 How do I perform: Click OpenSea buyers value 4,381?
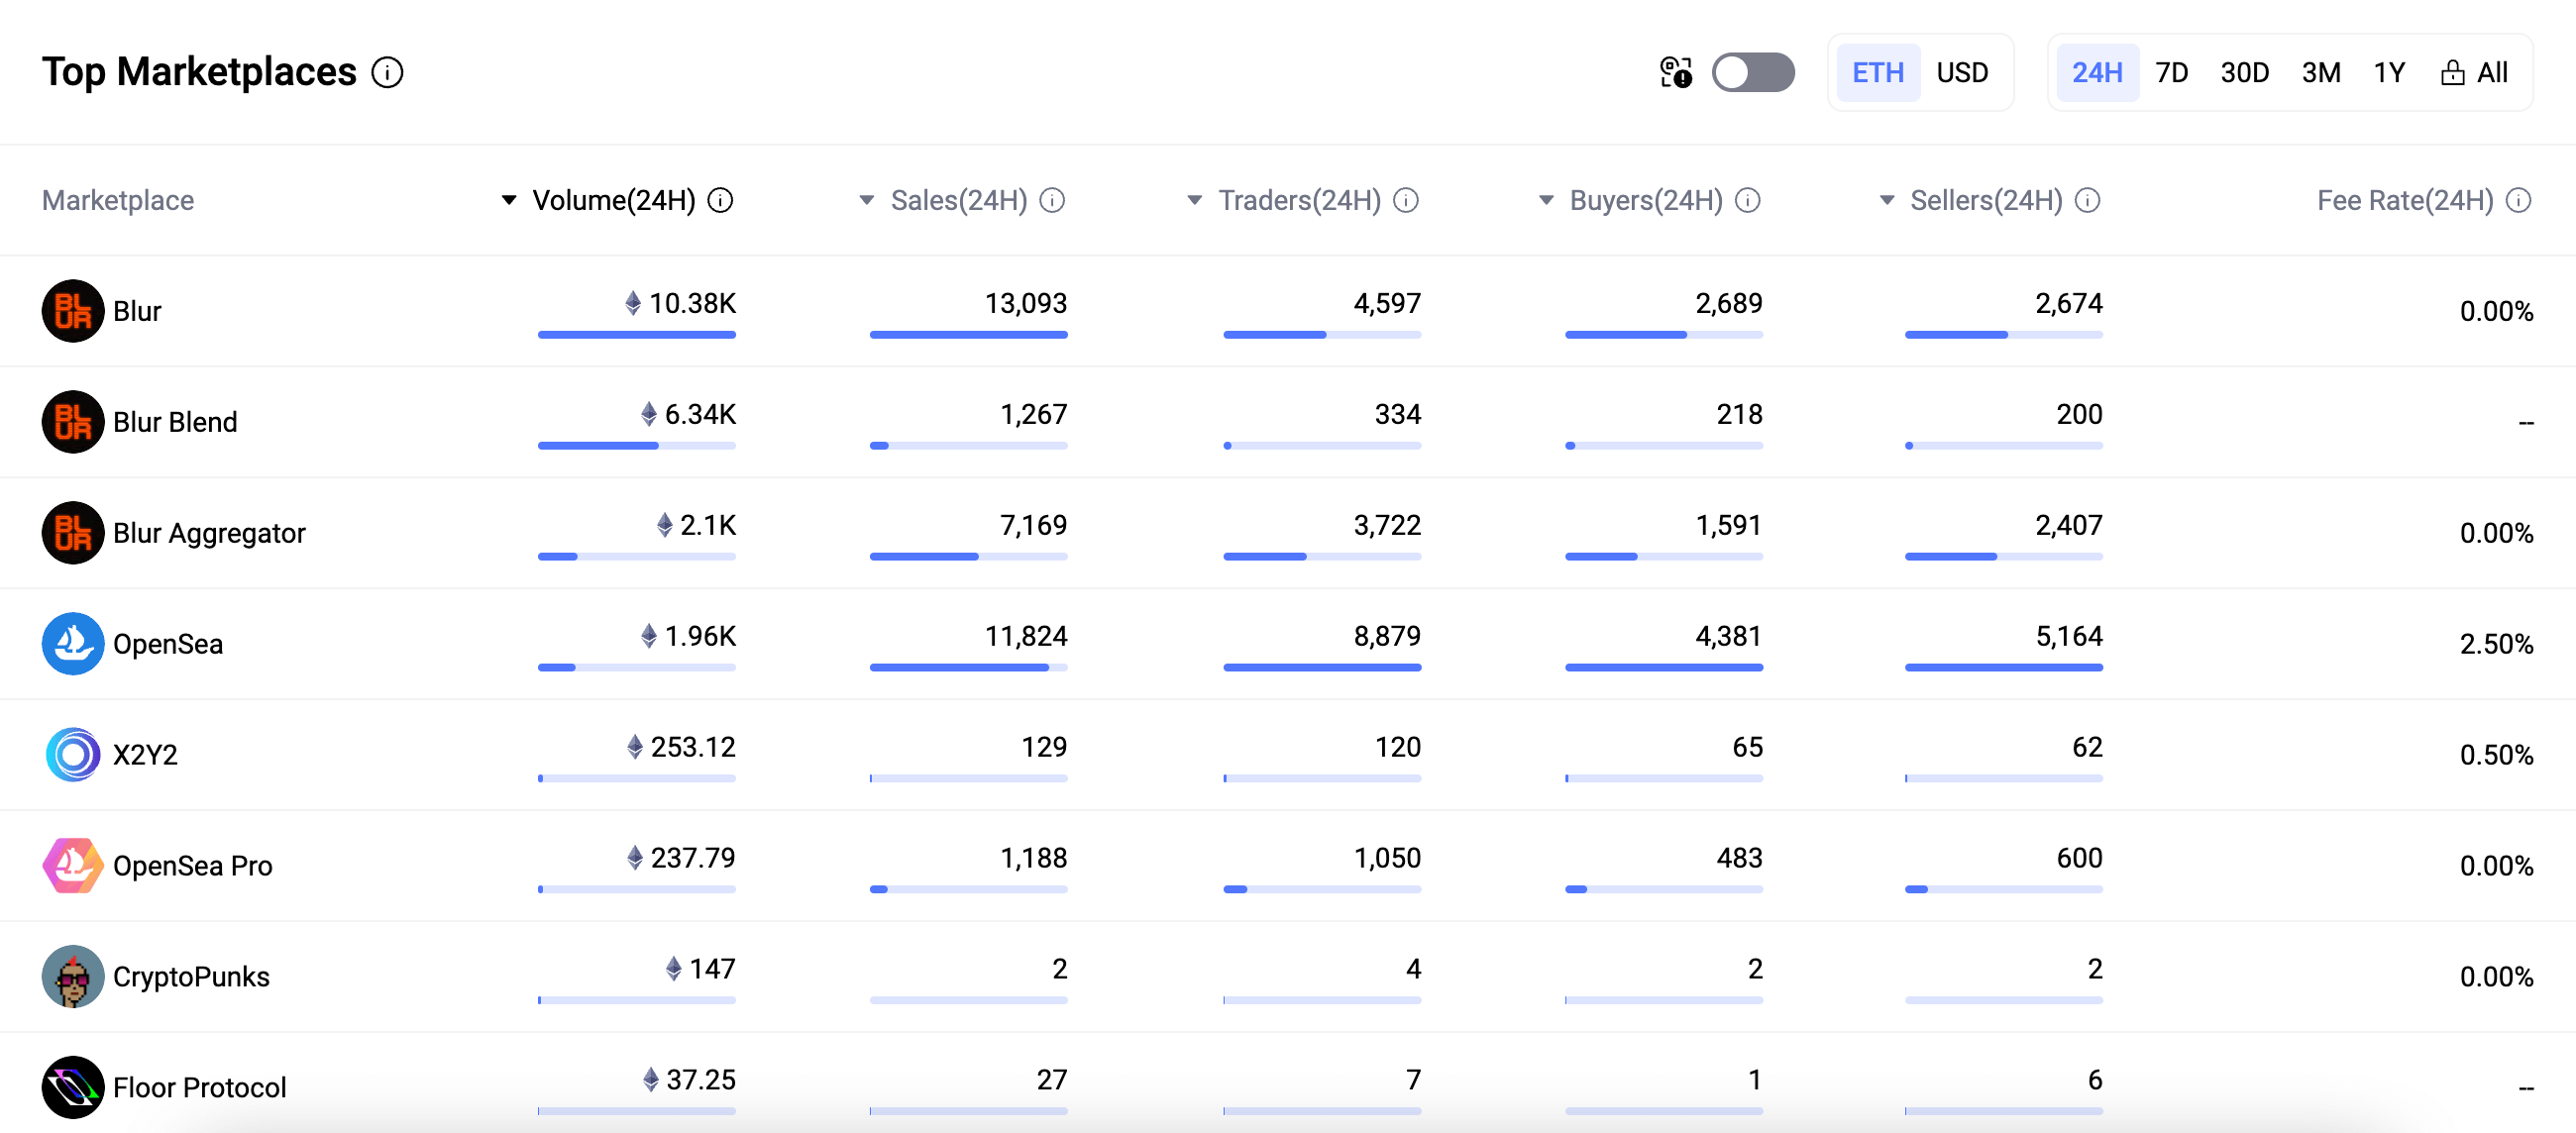click(1729, 636)
